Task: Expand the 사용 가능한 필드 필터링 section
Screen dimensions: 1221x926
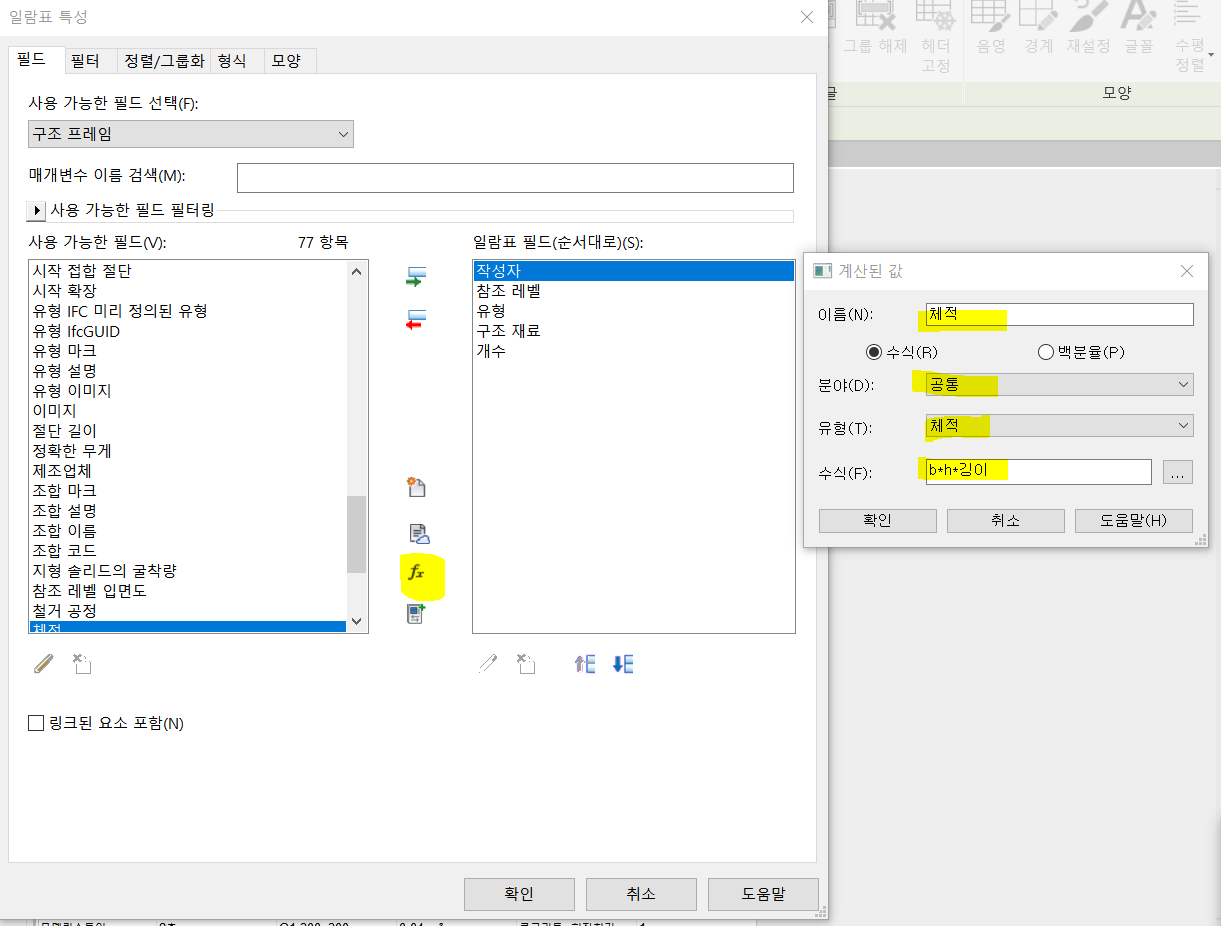Action: point(37,211)
